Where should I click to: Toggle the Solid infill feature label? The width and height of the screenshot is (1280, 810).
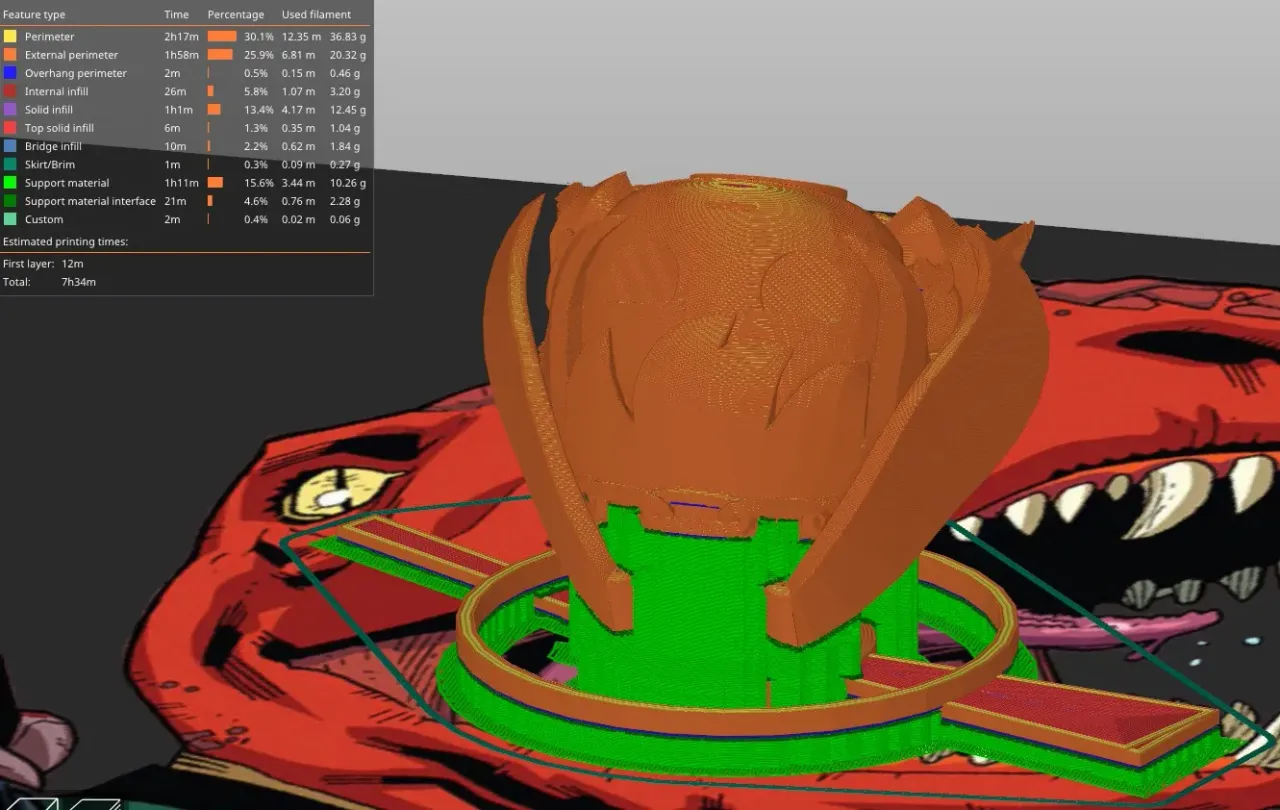pos(49,110)
